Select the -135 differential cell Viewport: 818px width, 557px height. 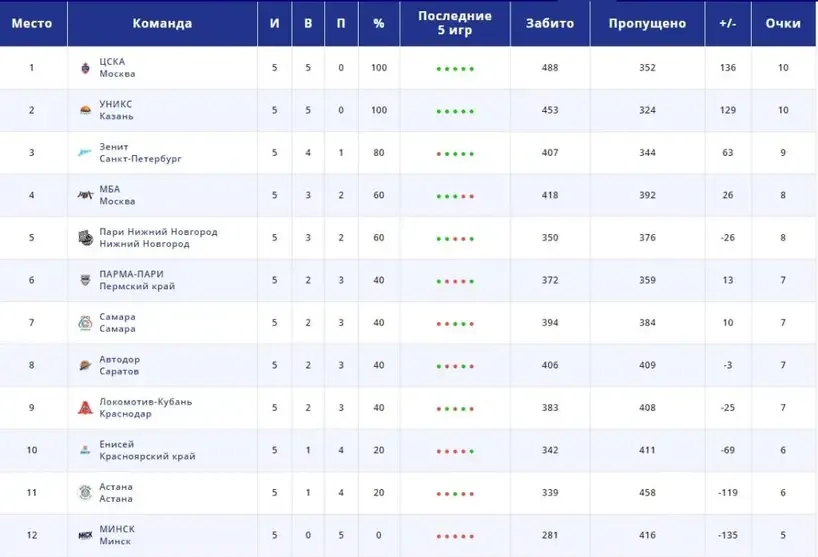[x=728, y=535]
